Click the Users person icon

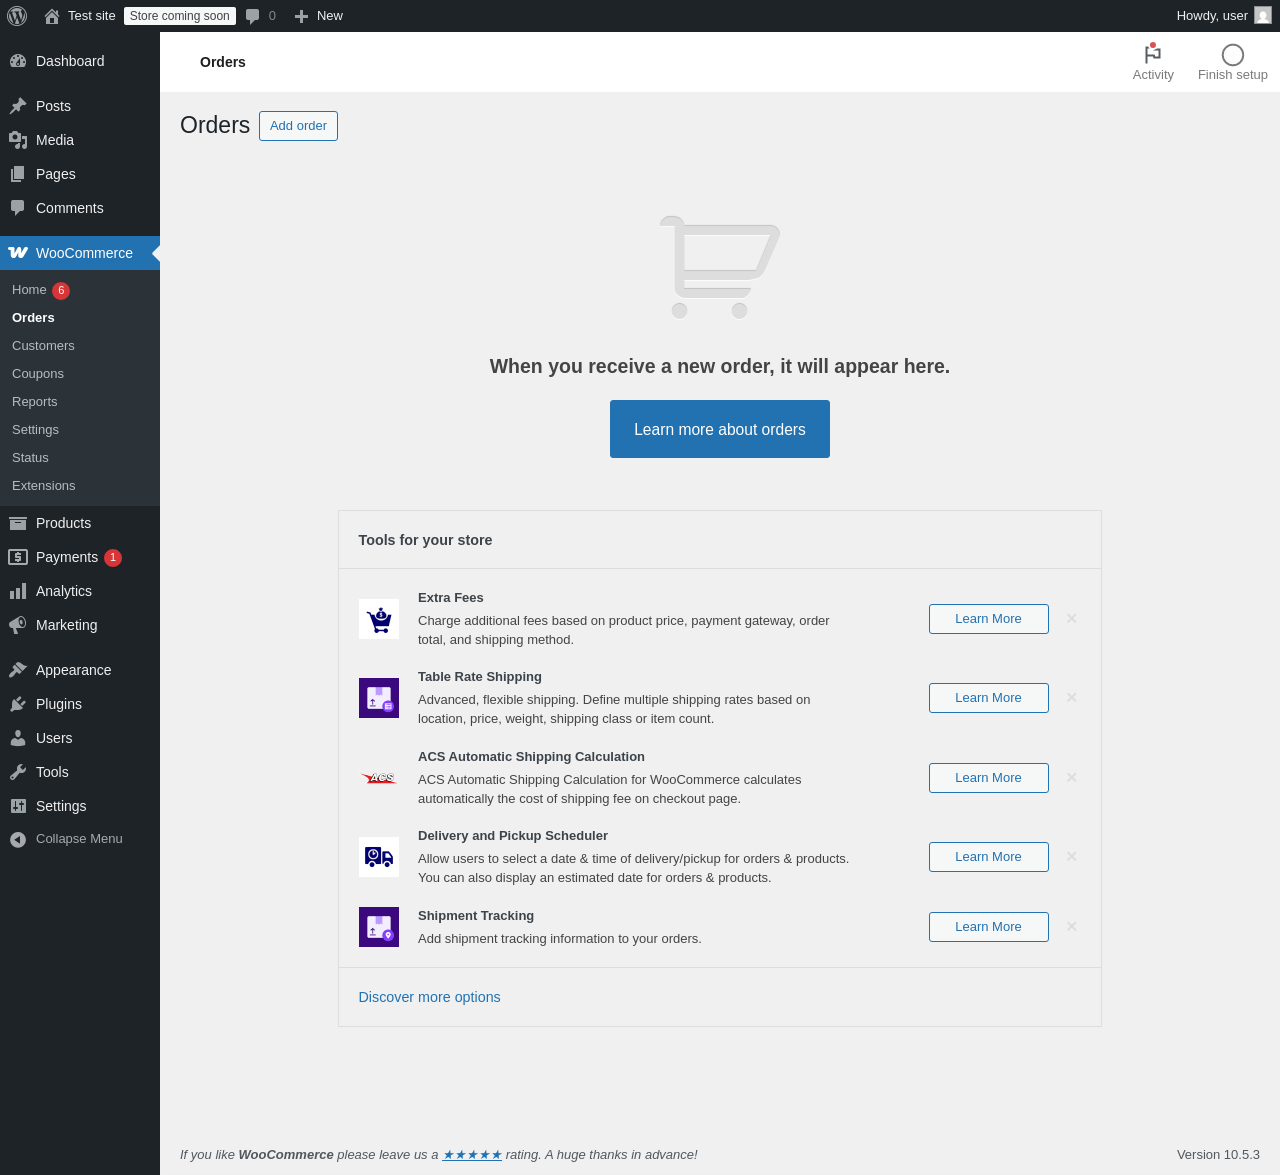[x=18, y=738]
